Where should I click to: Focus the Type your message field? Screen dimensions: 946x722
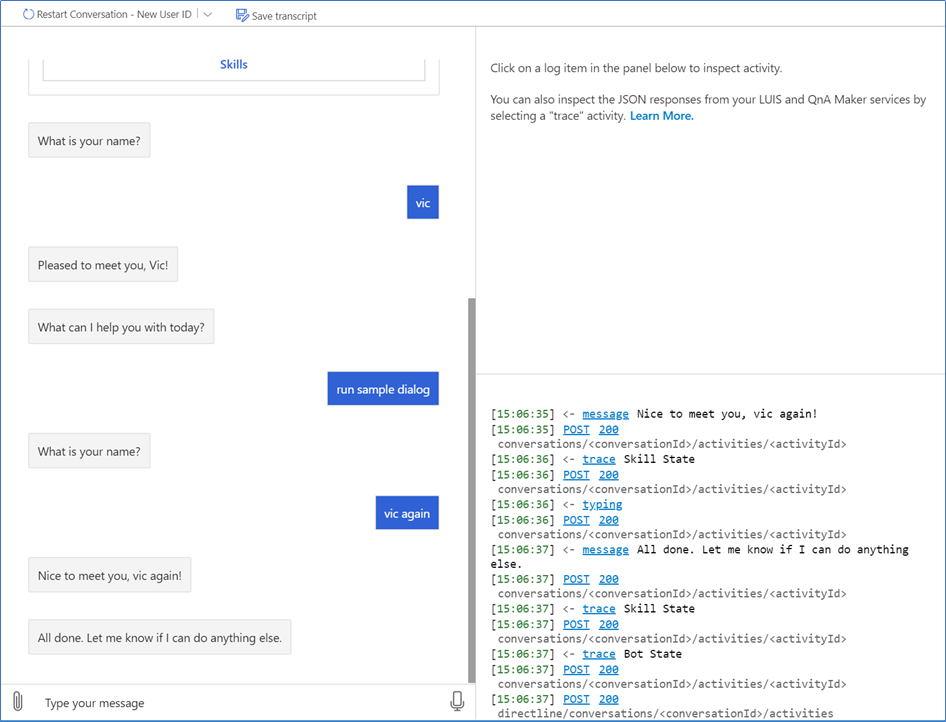coord(241,703)
